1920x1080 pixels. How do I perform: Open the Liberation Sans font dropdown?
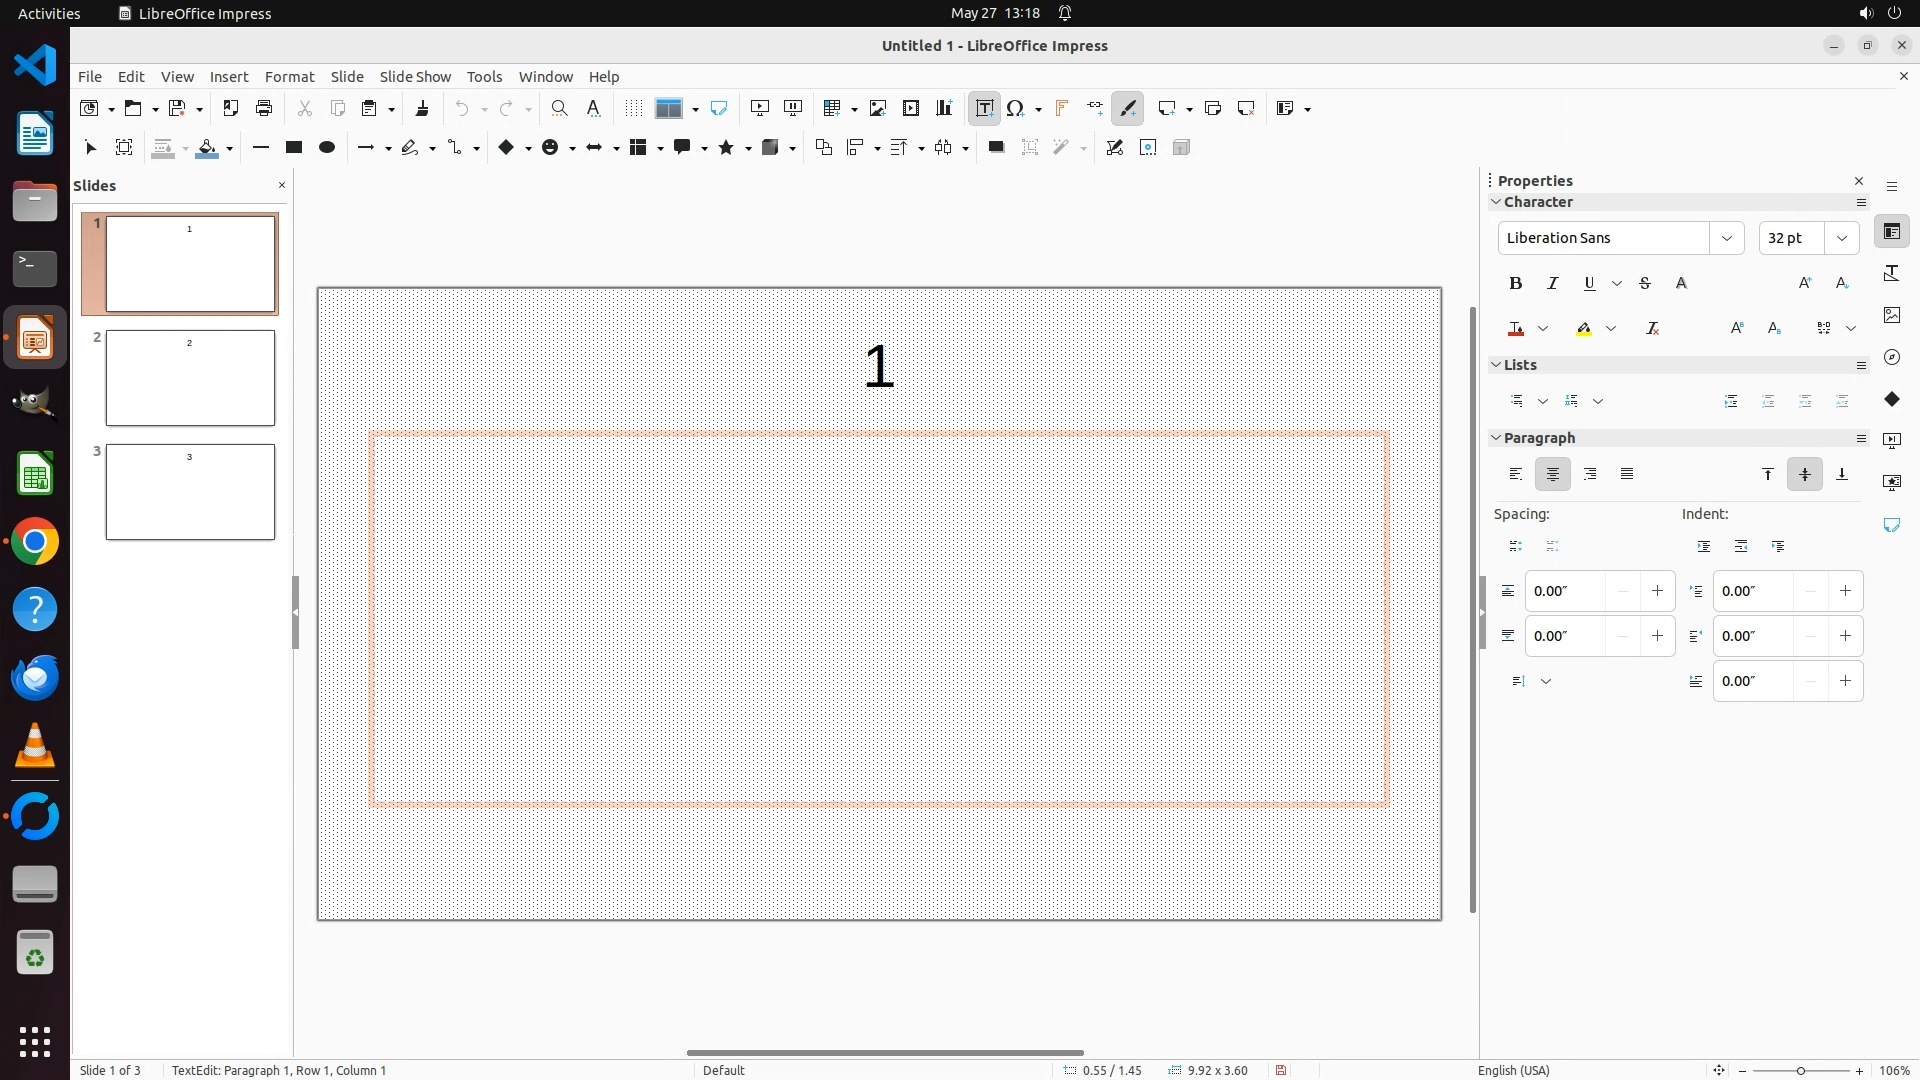[1726, 238]
